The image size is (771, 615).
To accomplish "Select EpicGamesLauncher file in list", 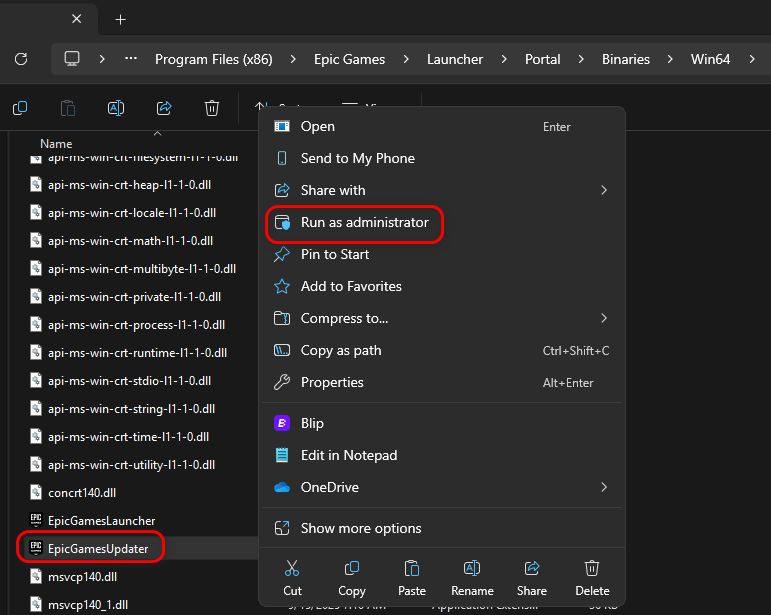I will [x=101, y=520].
